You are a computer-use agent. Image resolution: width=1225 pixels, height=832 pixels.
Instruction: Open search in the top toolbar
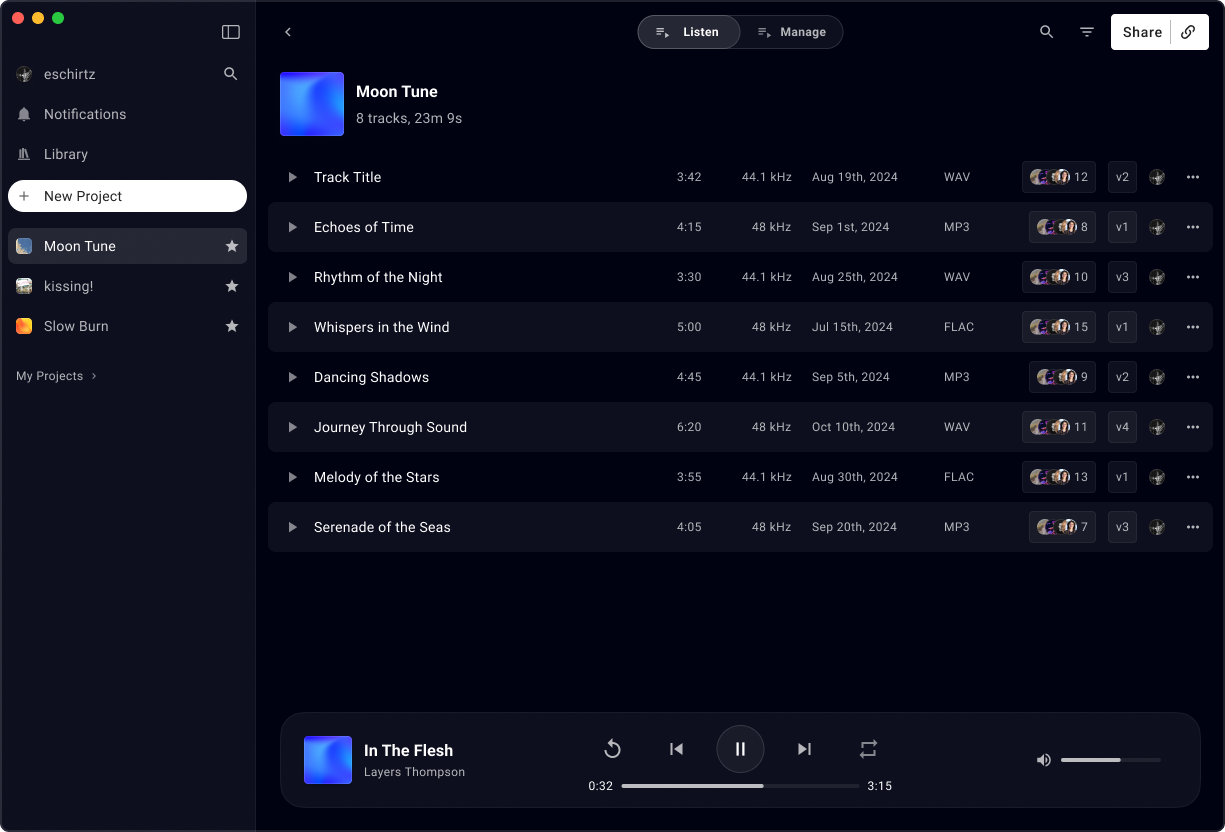click(1046, 32)
